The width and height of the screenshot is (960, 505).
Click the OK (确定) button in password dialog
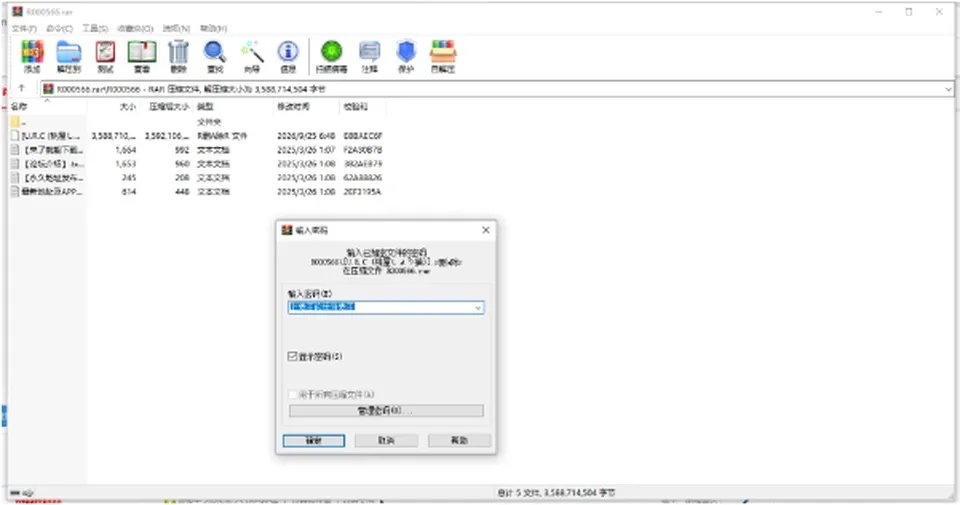click(313, 440)
